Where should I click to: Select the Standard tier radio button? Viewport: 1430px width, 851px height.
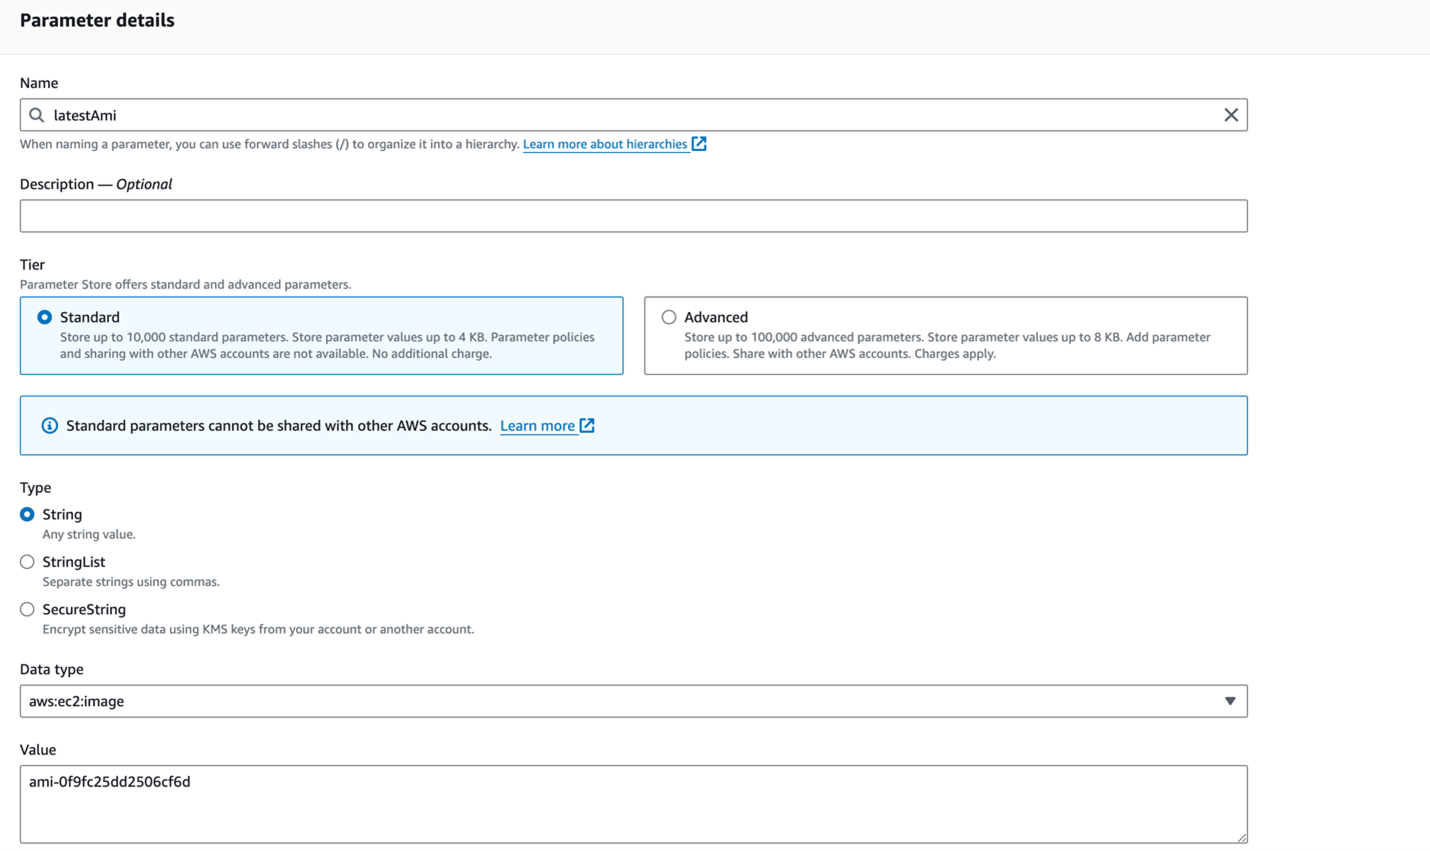[43, 316]
